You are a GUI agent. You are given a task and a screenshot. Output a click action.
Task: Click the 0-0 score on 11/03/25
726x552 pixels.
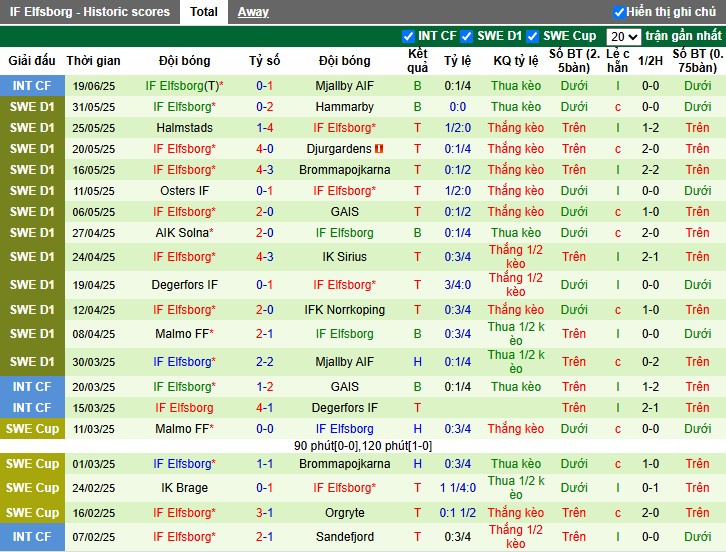(264, 429)
